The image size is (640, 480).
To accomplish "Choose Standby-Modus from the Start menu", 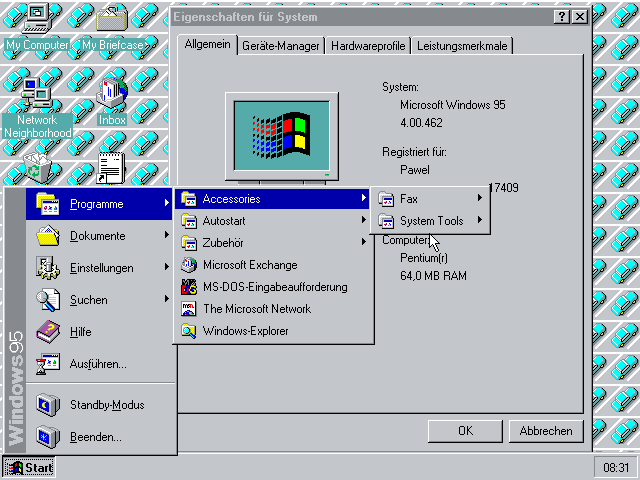I will [x=99, y=404].
